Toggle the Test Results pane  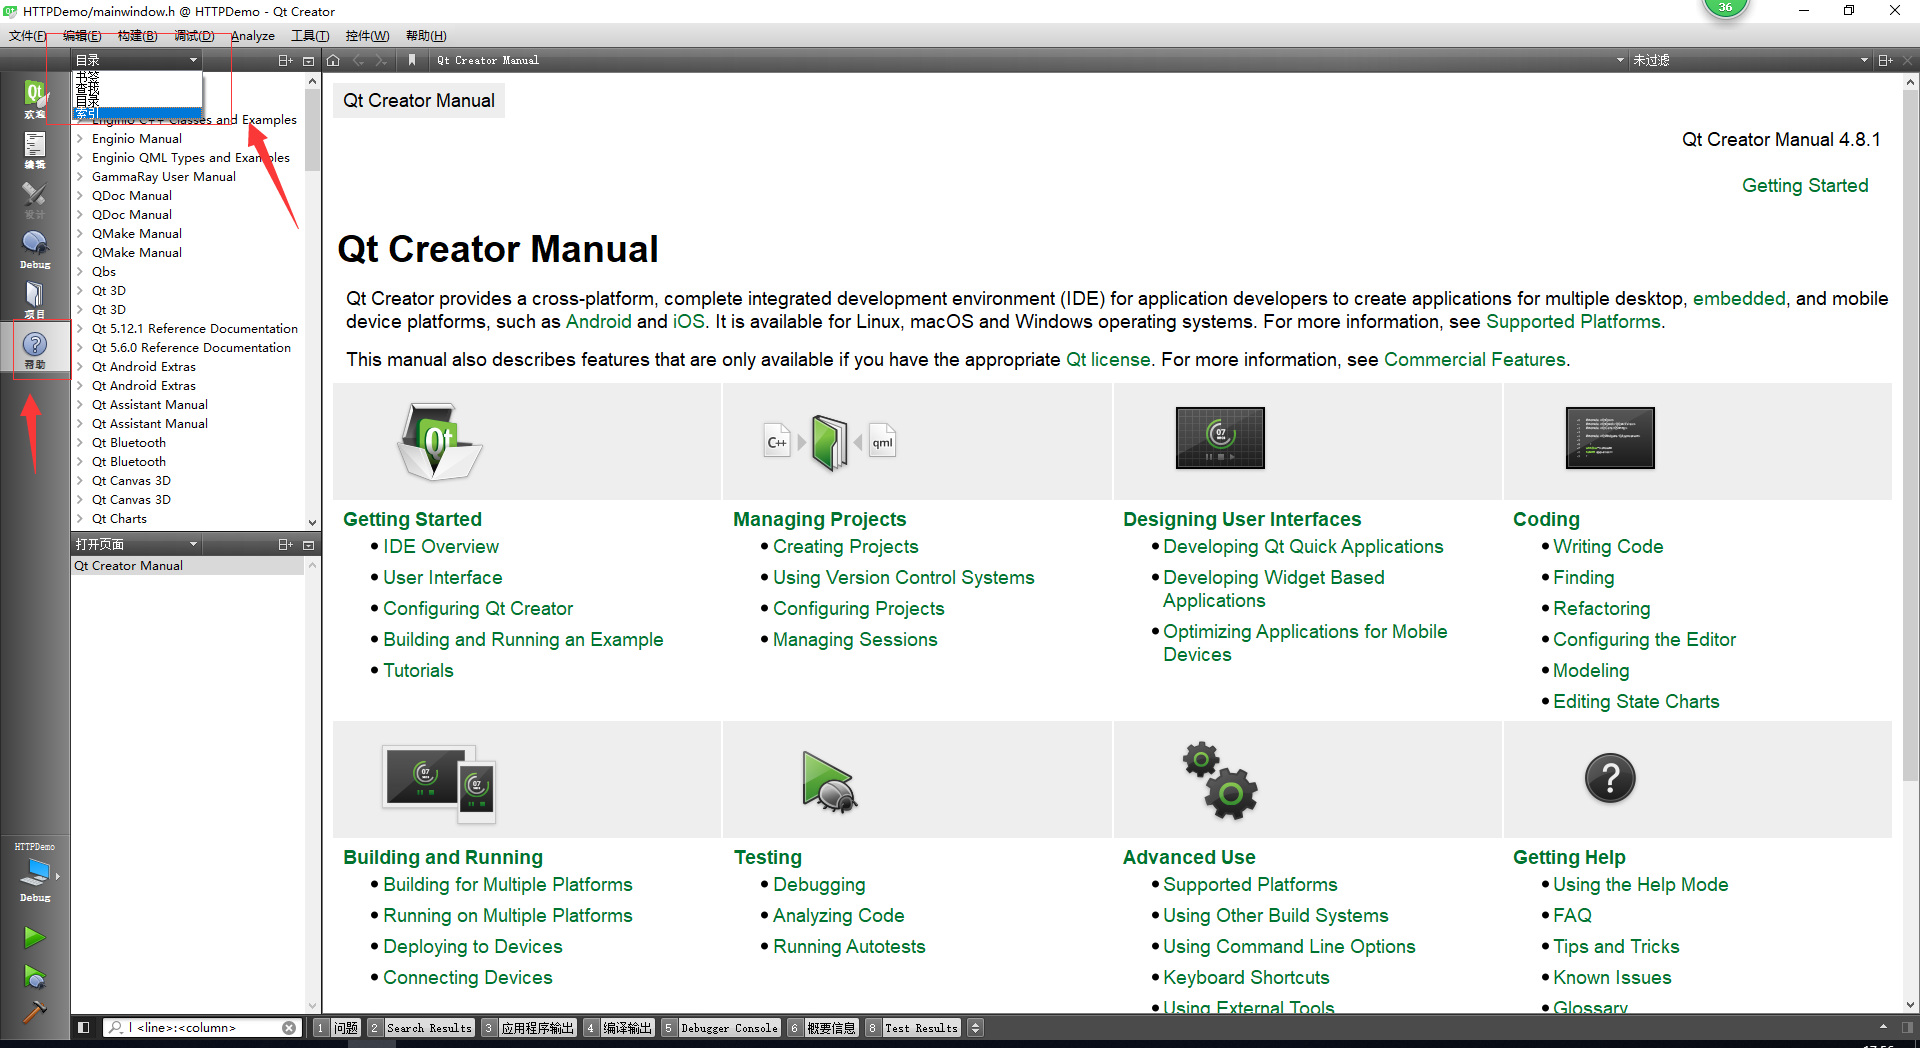pyautogui.click(x=913, y=1027)
